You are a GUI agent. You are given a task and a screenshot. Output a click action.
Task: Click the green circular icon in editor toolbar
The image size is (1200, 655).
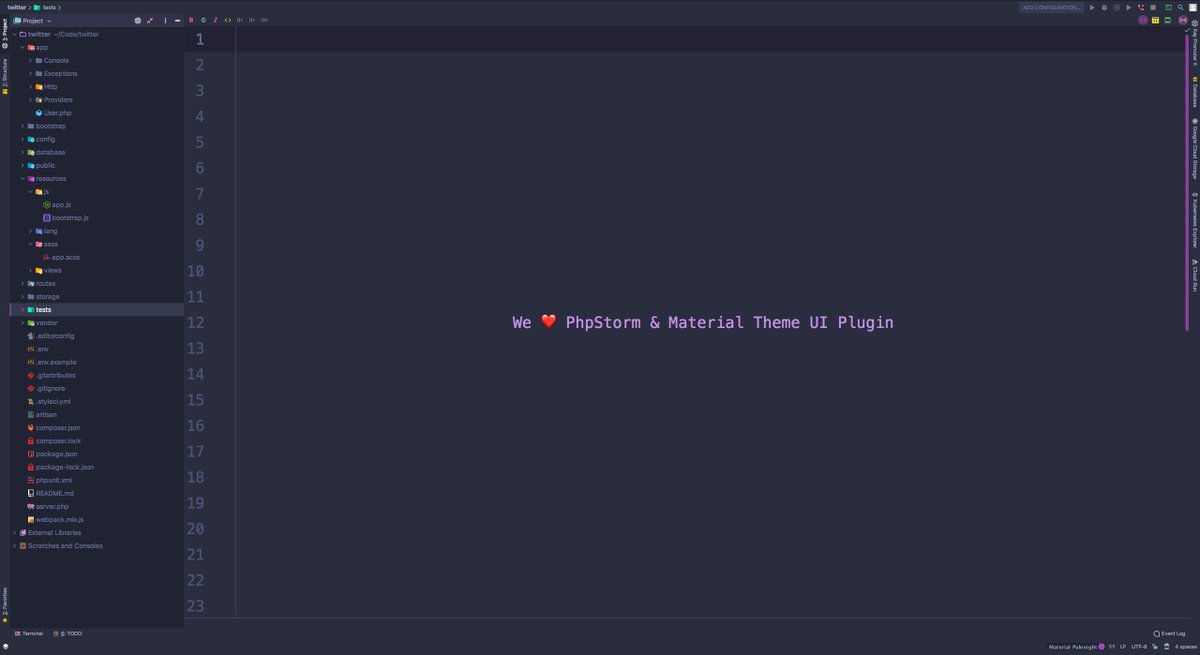tap(203, 20)
